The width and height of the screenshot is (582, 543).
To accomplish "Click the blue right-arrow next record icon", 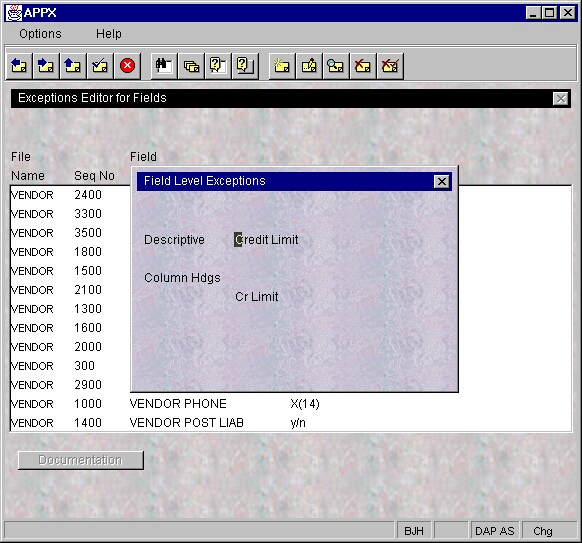I will tap(46, 66).
